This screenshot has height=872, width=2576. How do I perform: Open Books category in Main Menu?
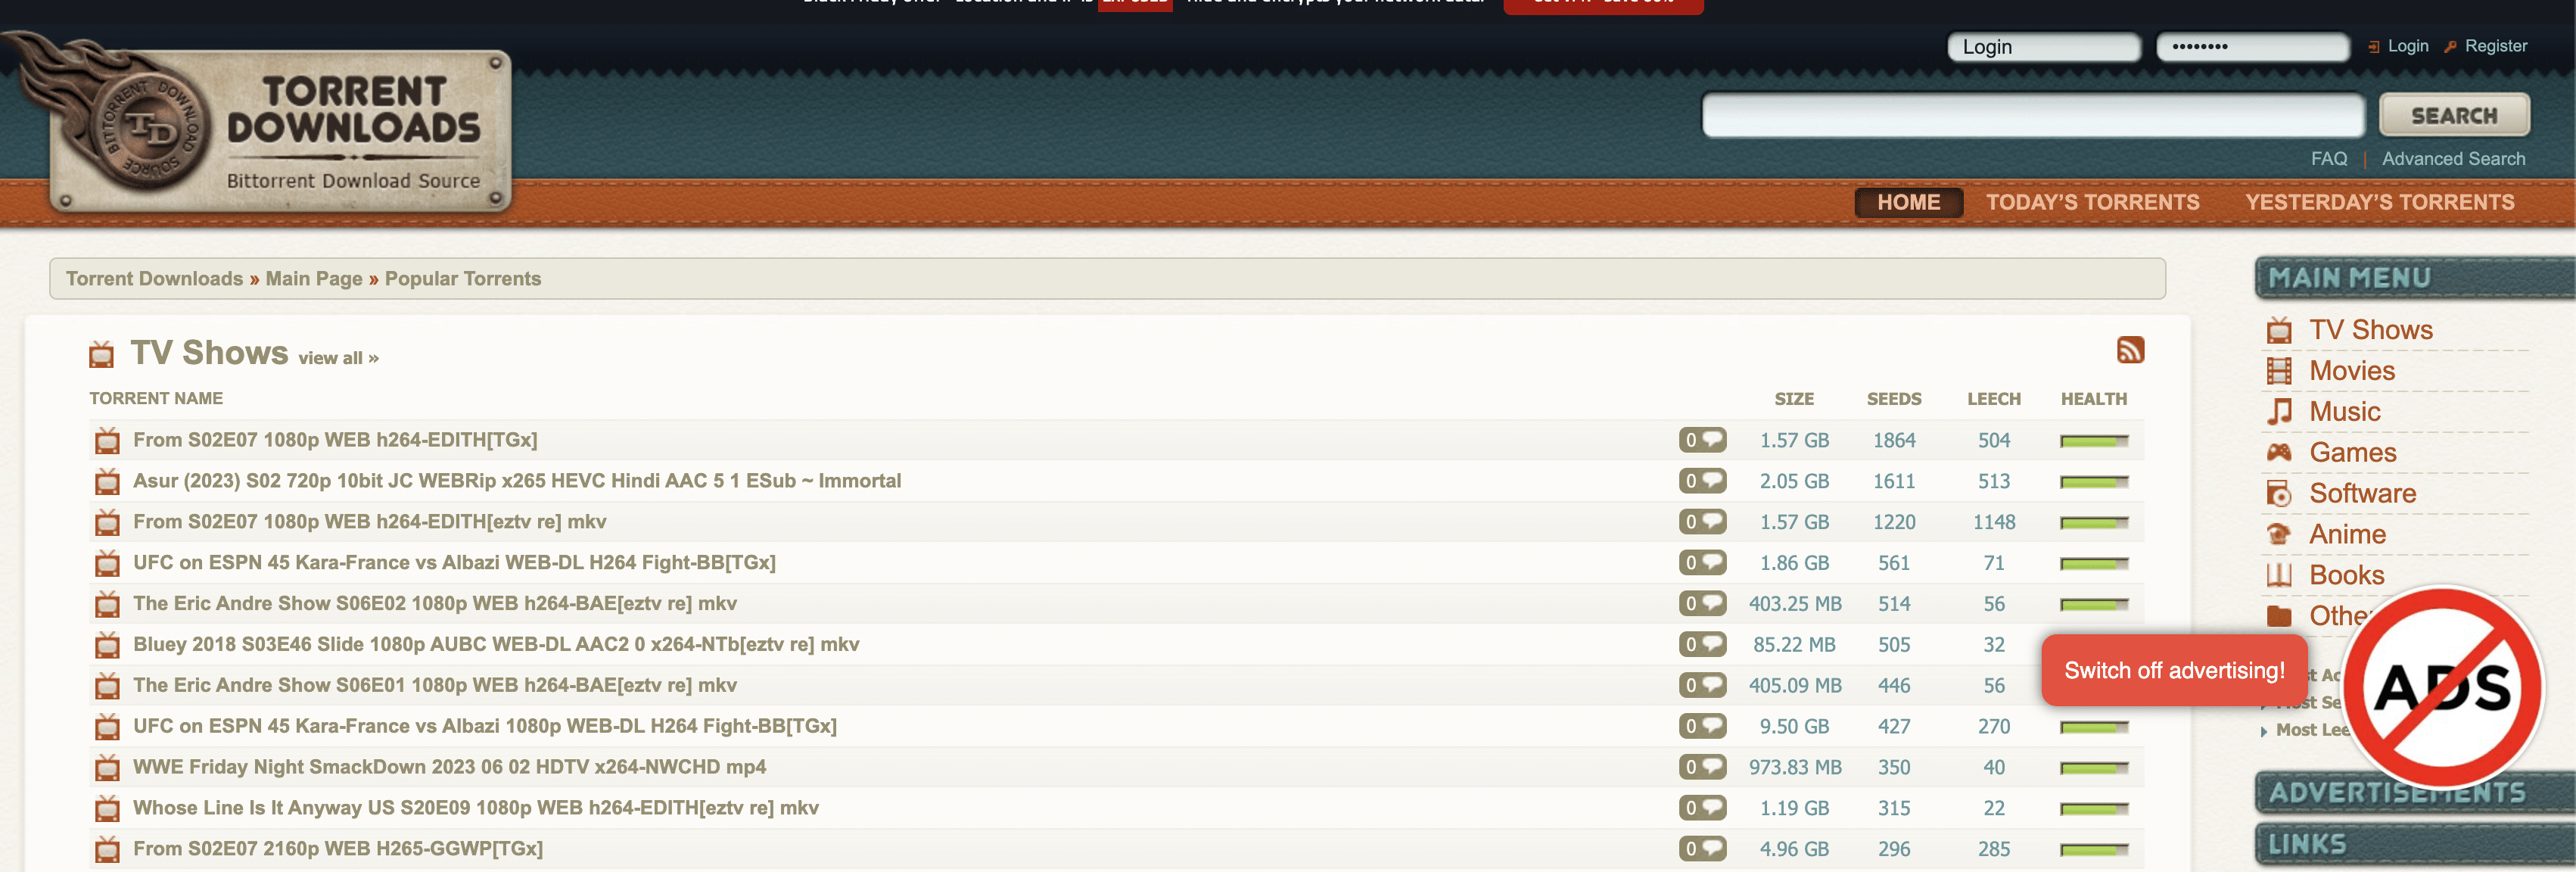(x=2346, y=575)
